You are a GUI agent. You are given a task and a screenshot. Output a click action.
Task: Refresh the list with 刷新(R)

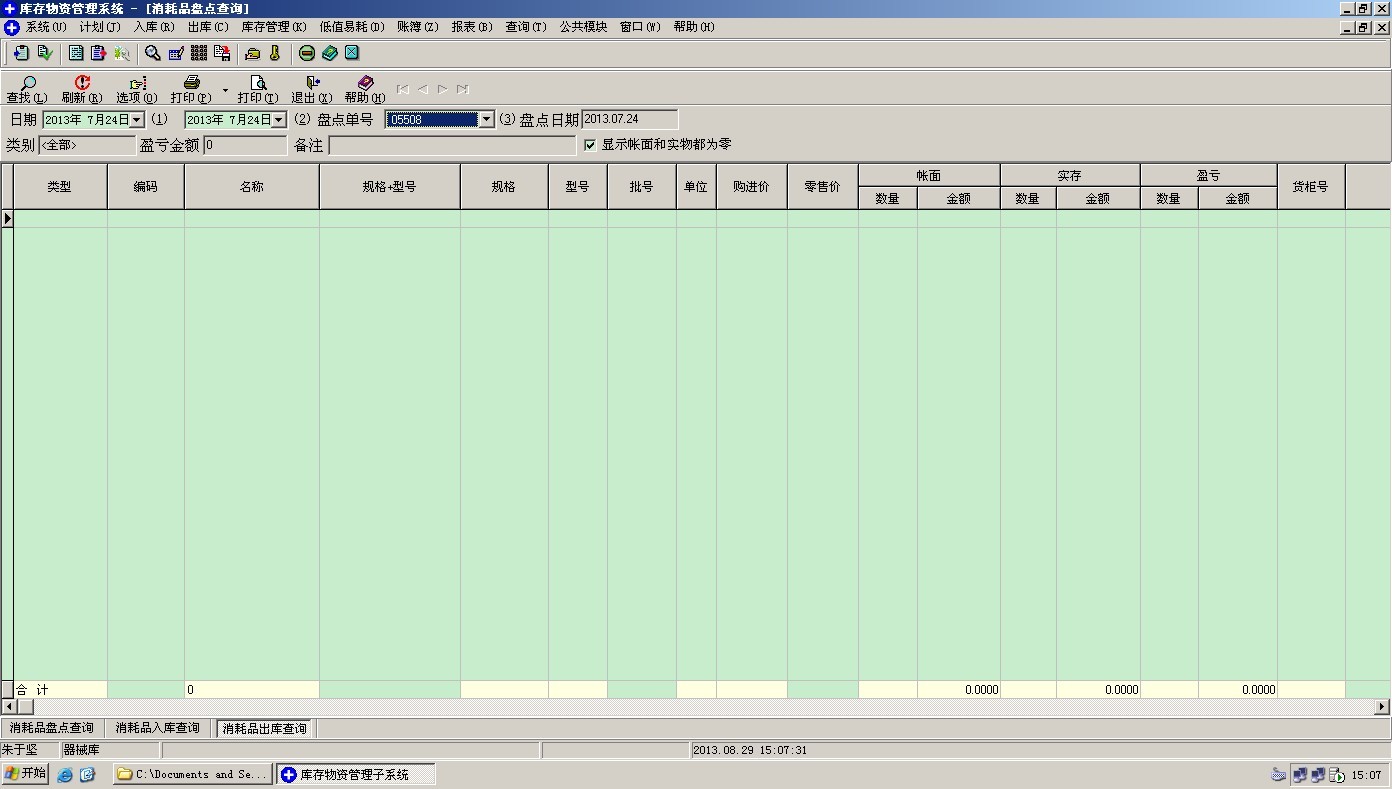point(82,90)
